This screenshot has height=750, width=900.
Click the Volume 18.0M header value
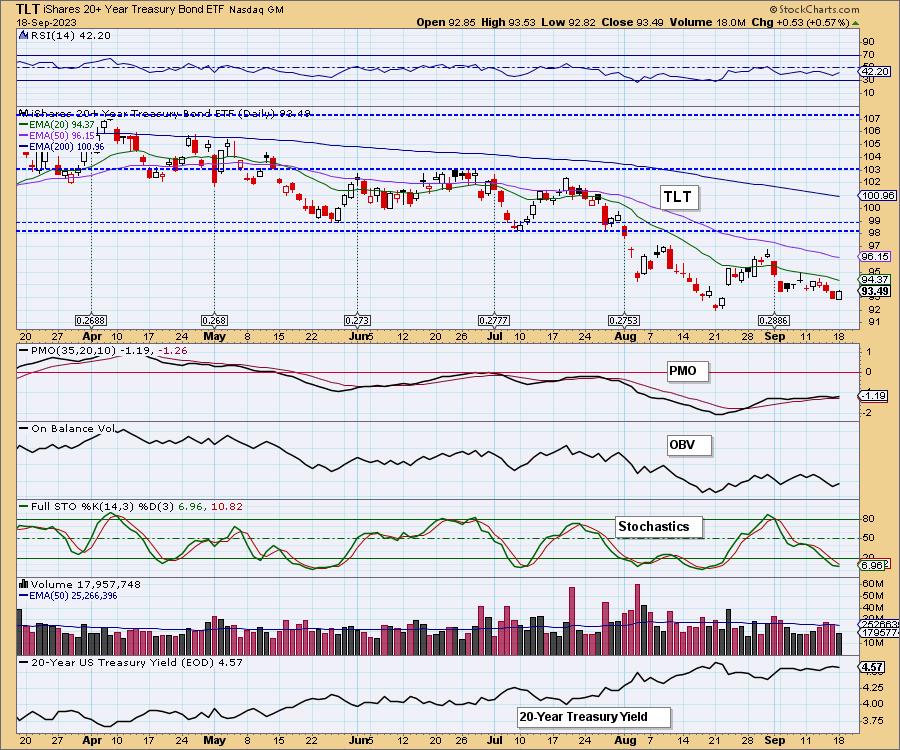(x=707, y=22)
